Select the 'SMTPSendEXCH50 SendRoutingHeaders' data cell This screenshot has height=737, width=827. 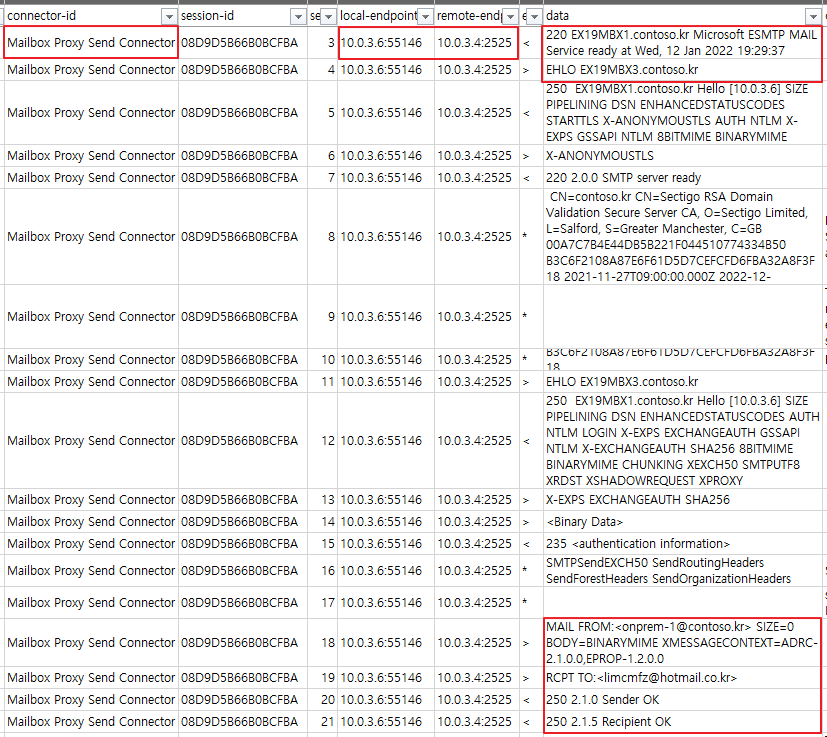(682, 570)
